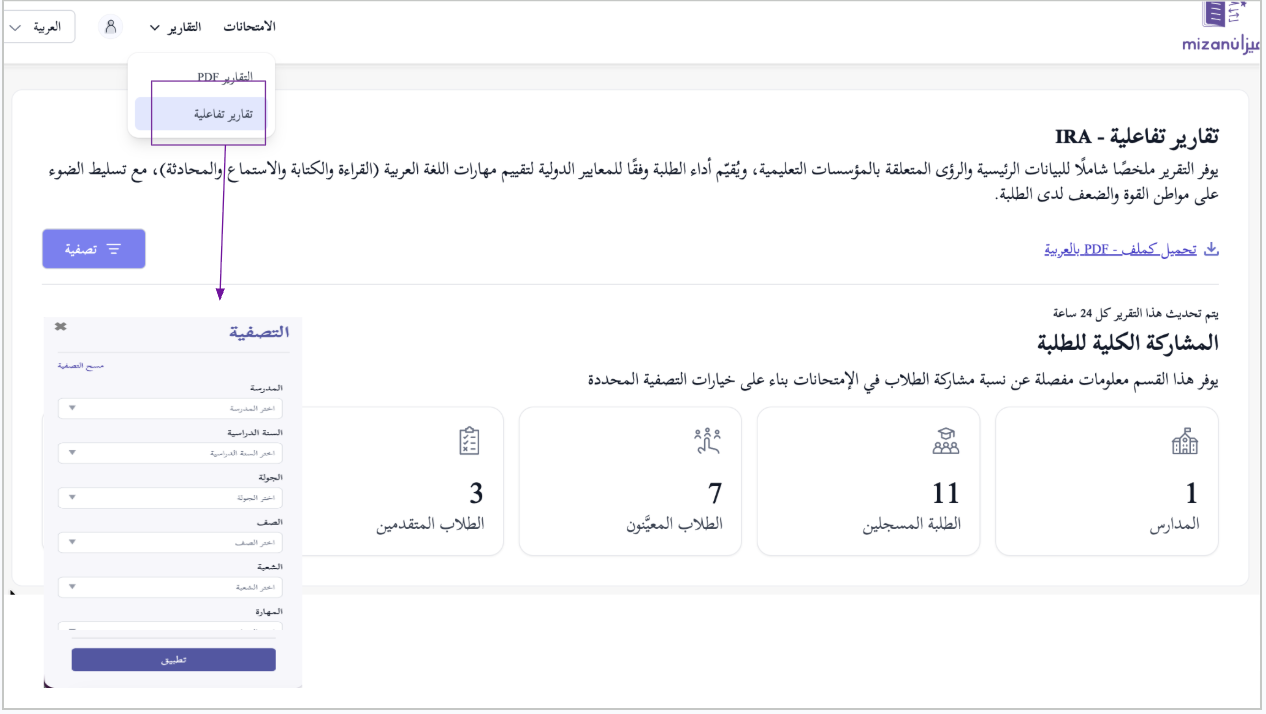Open the الجولة round dropdown
Viewport: 1266px width, 714px height.
pyautogui.click(x=170, y=497)
